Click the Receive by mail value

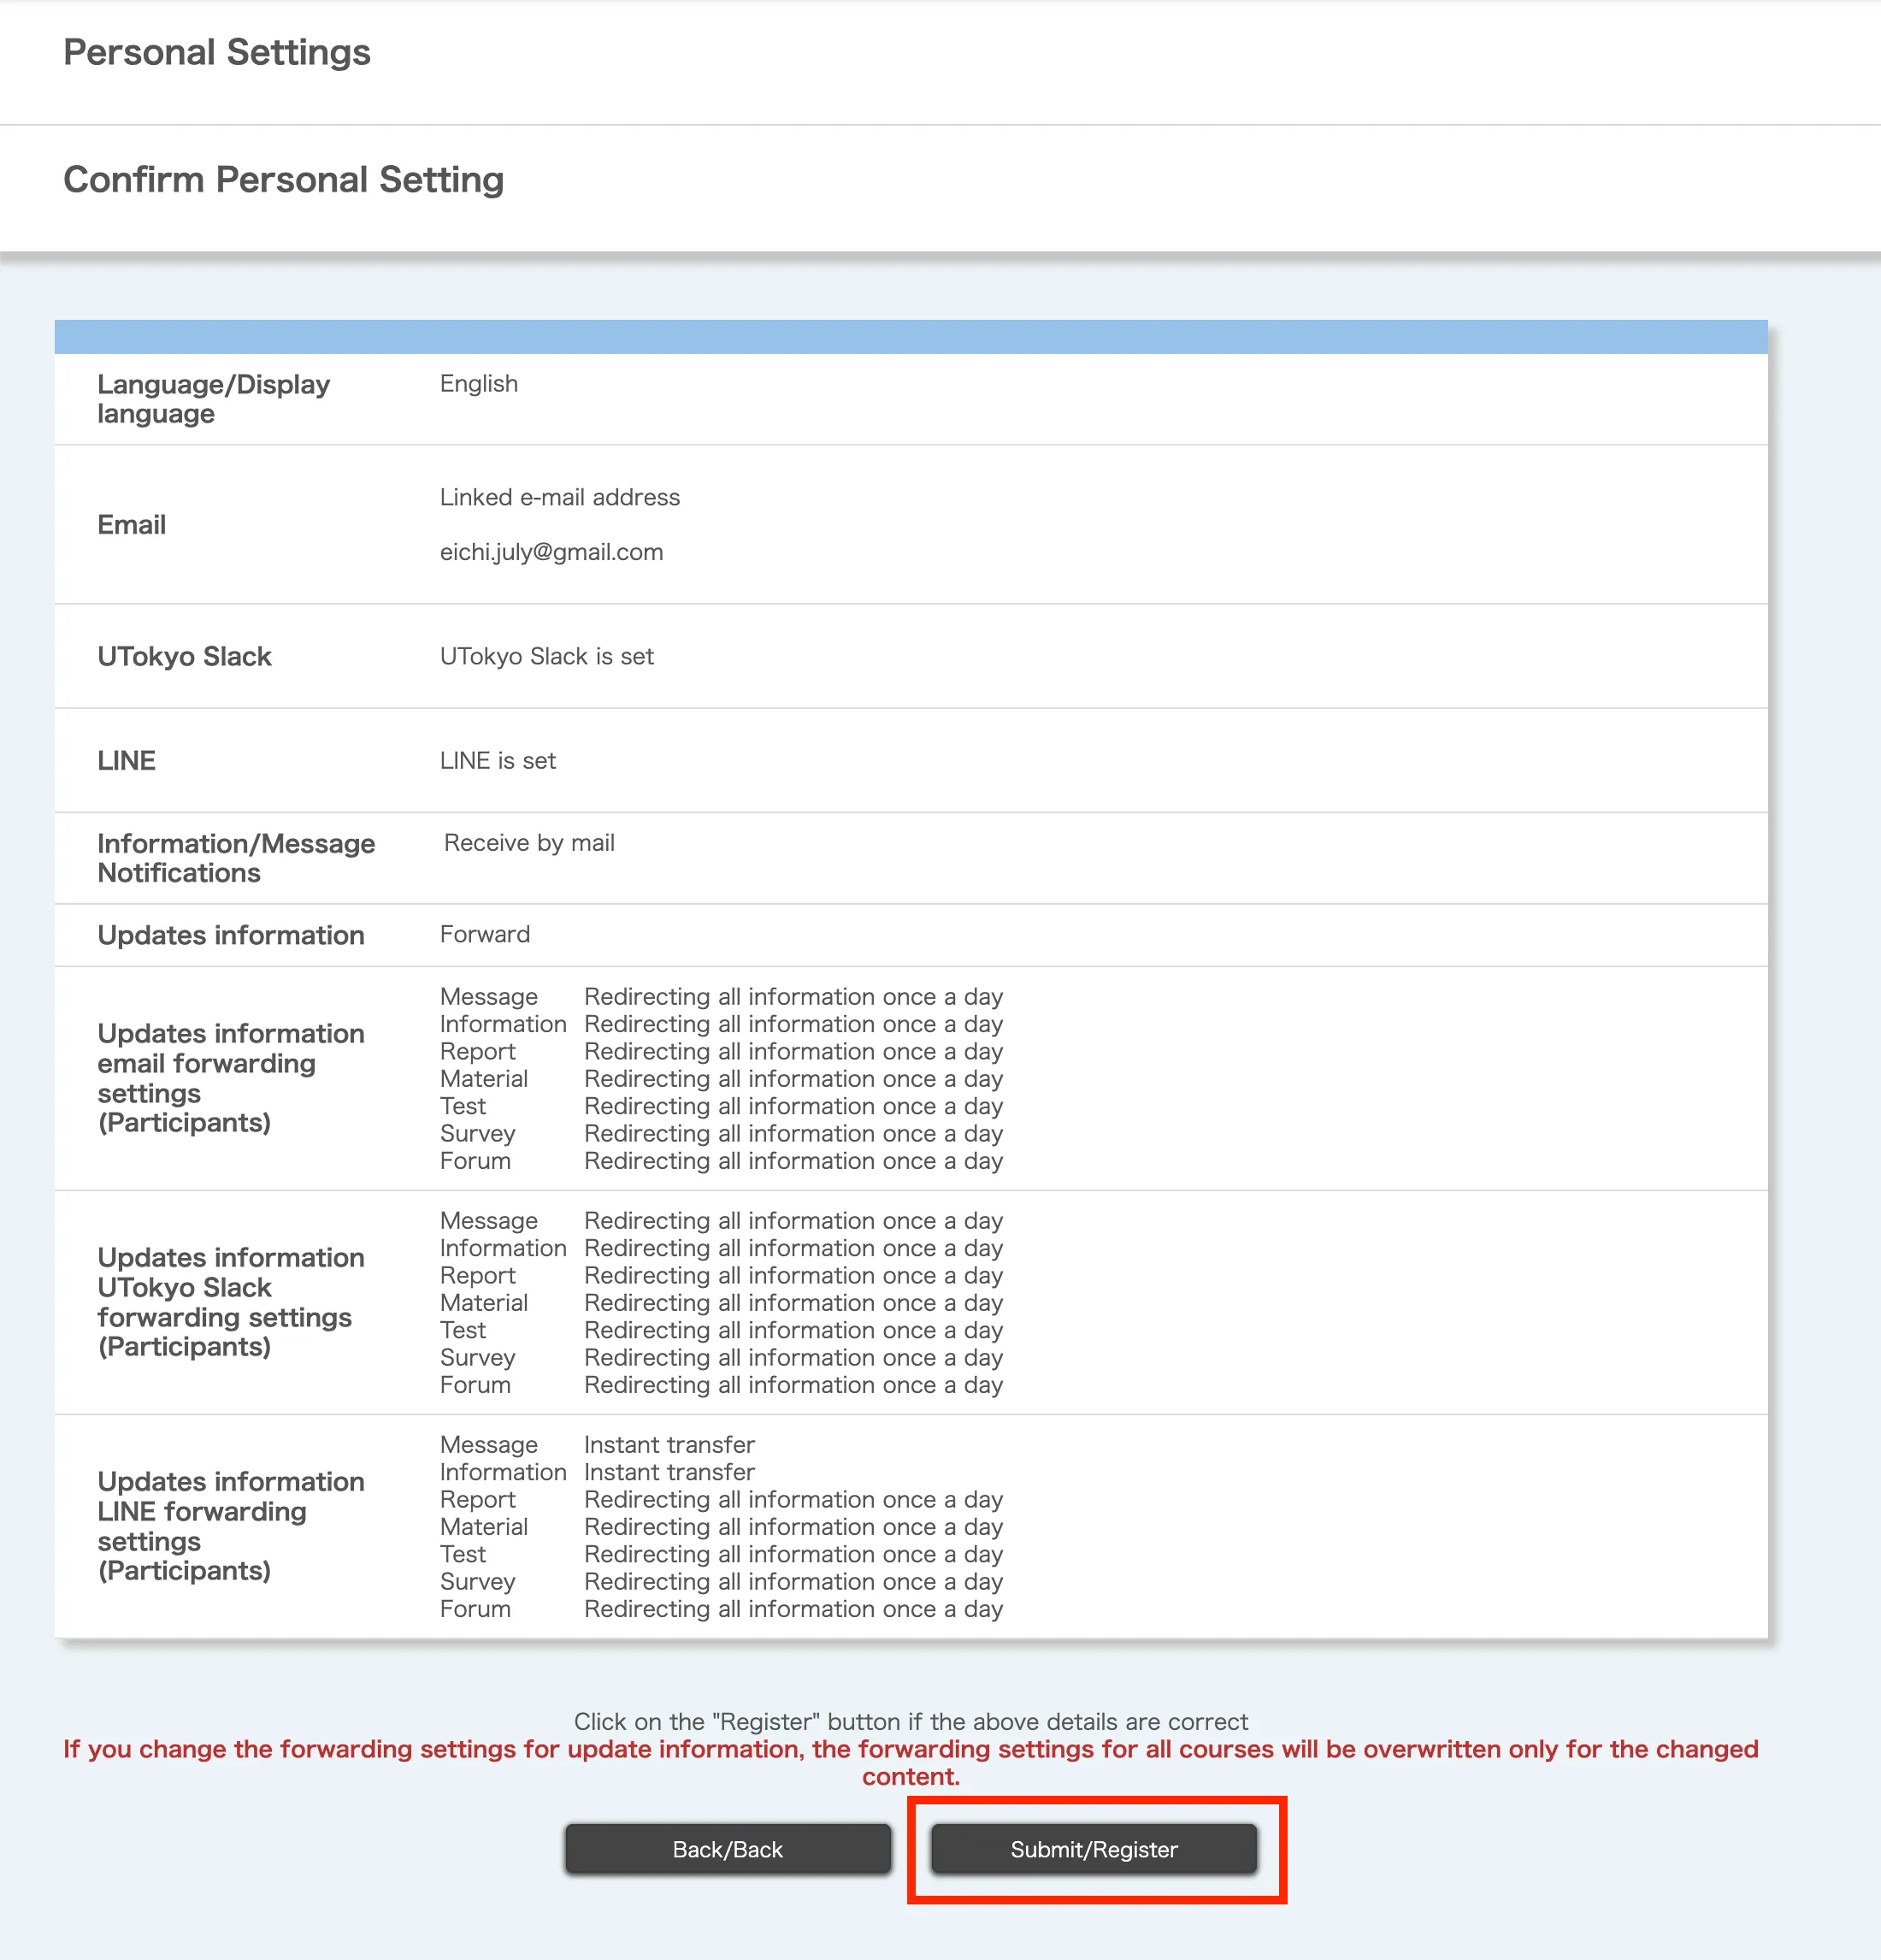coord(529,843)
